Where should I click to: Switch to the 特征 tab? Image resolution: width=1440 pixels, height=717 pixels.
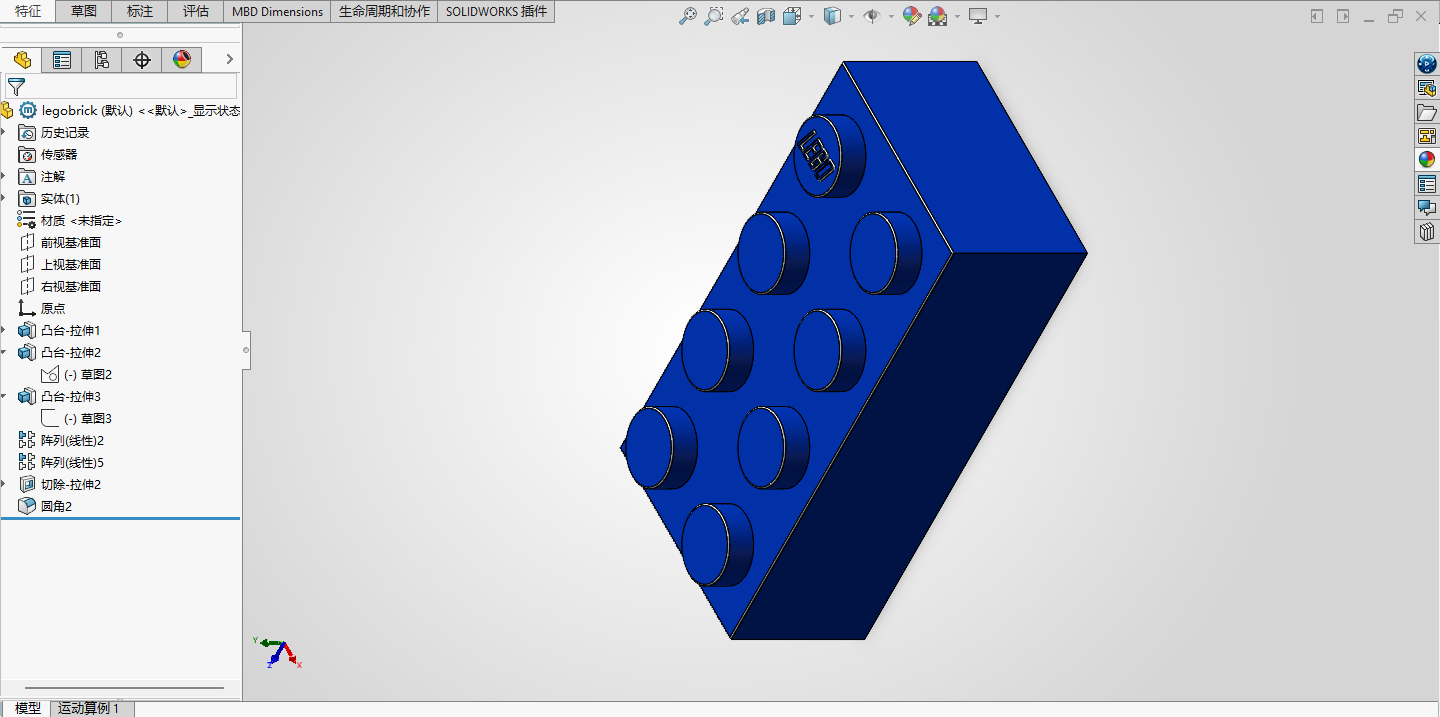pyautogui.click(x=28, y=12)
